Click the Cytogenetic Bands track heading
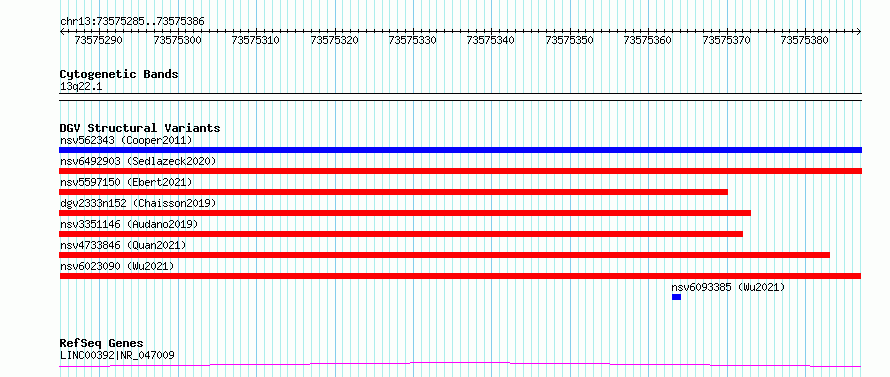The width and height of the screenshot is (890, 377). coord(119,74)
